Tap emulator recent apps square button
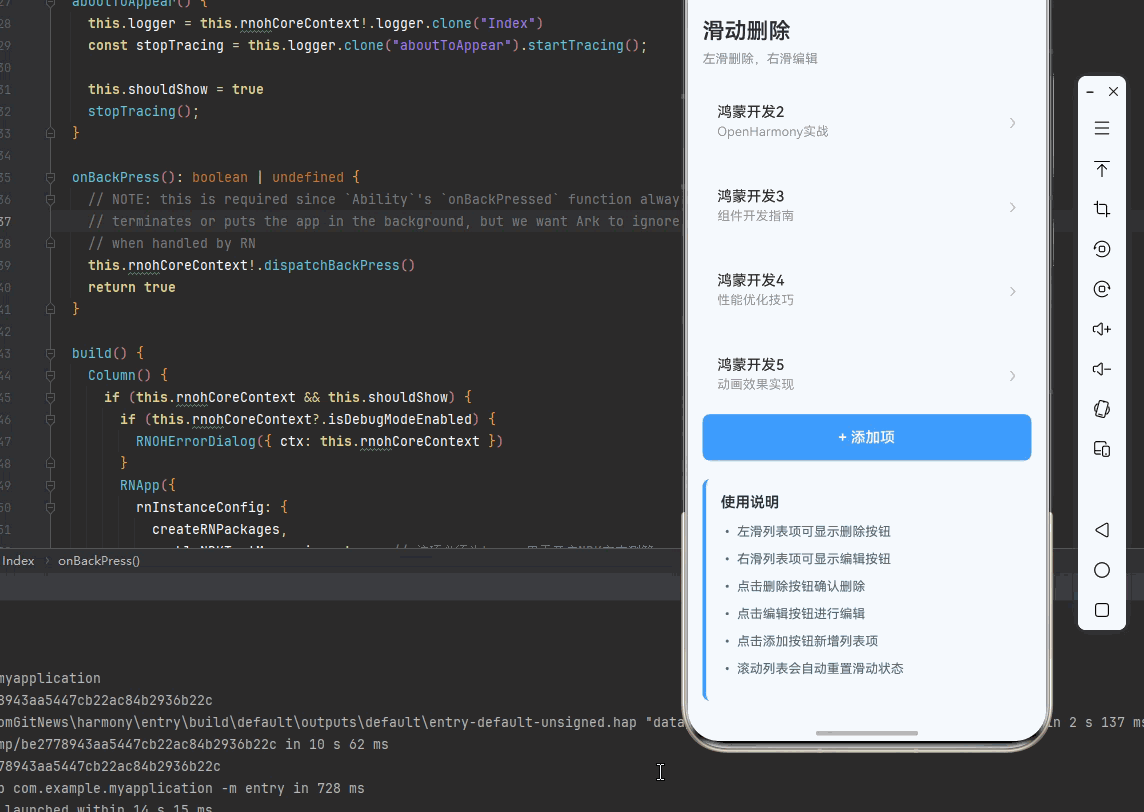 pyautogui.click(x=1102, y=610)
